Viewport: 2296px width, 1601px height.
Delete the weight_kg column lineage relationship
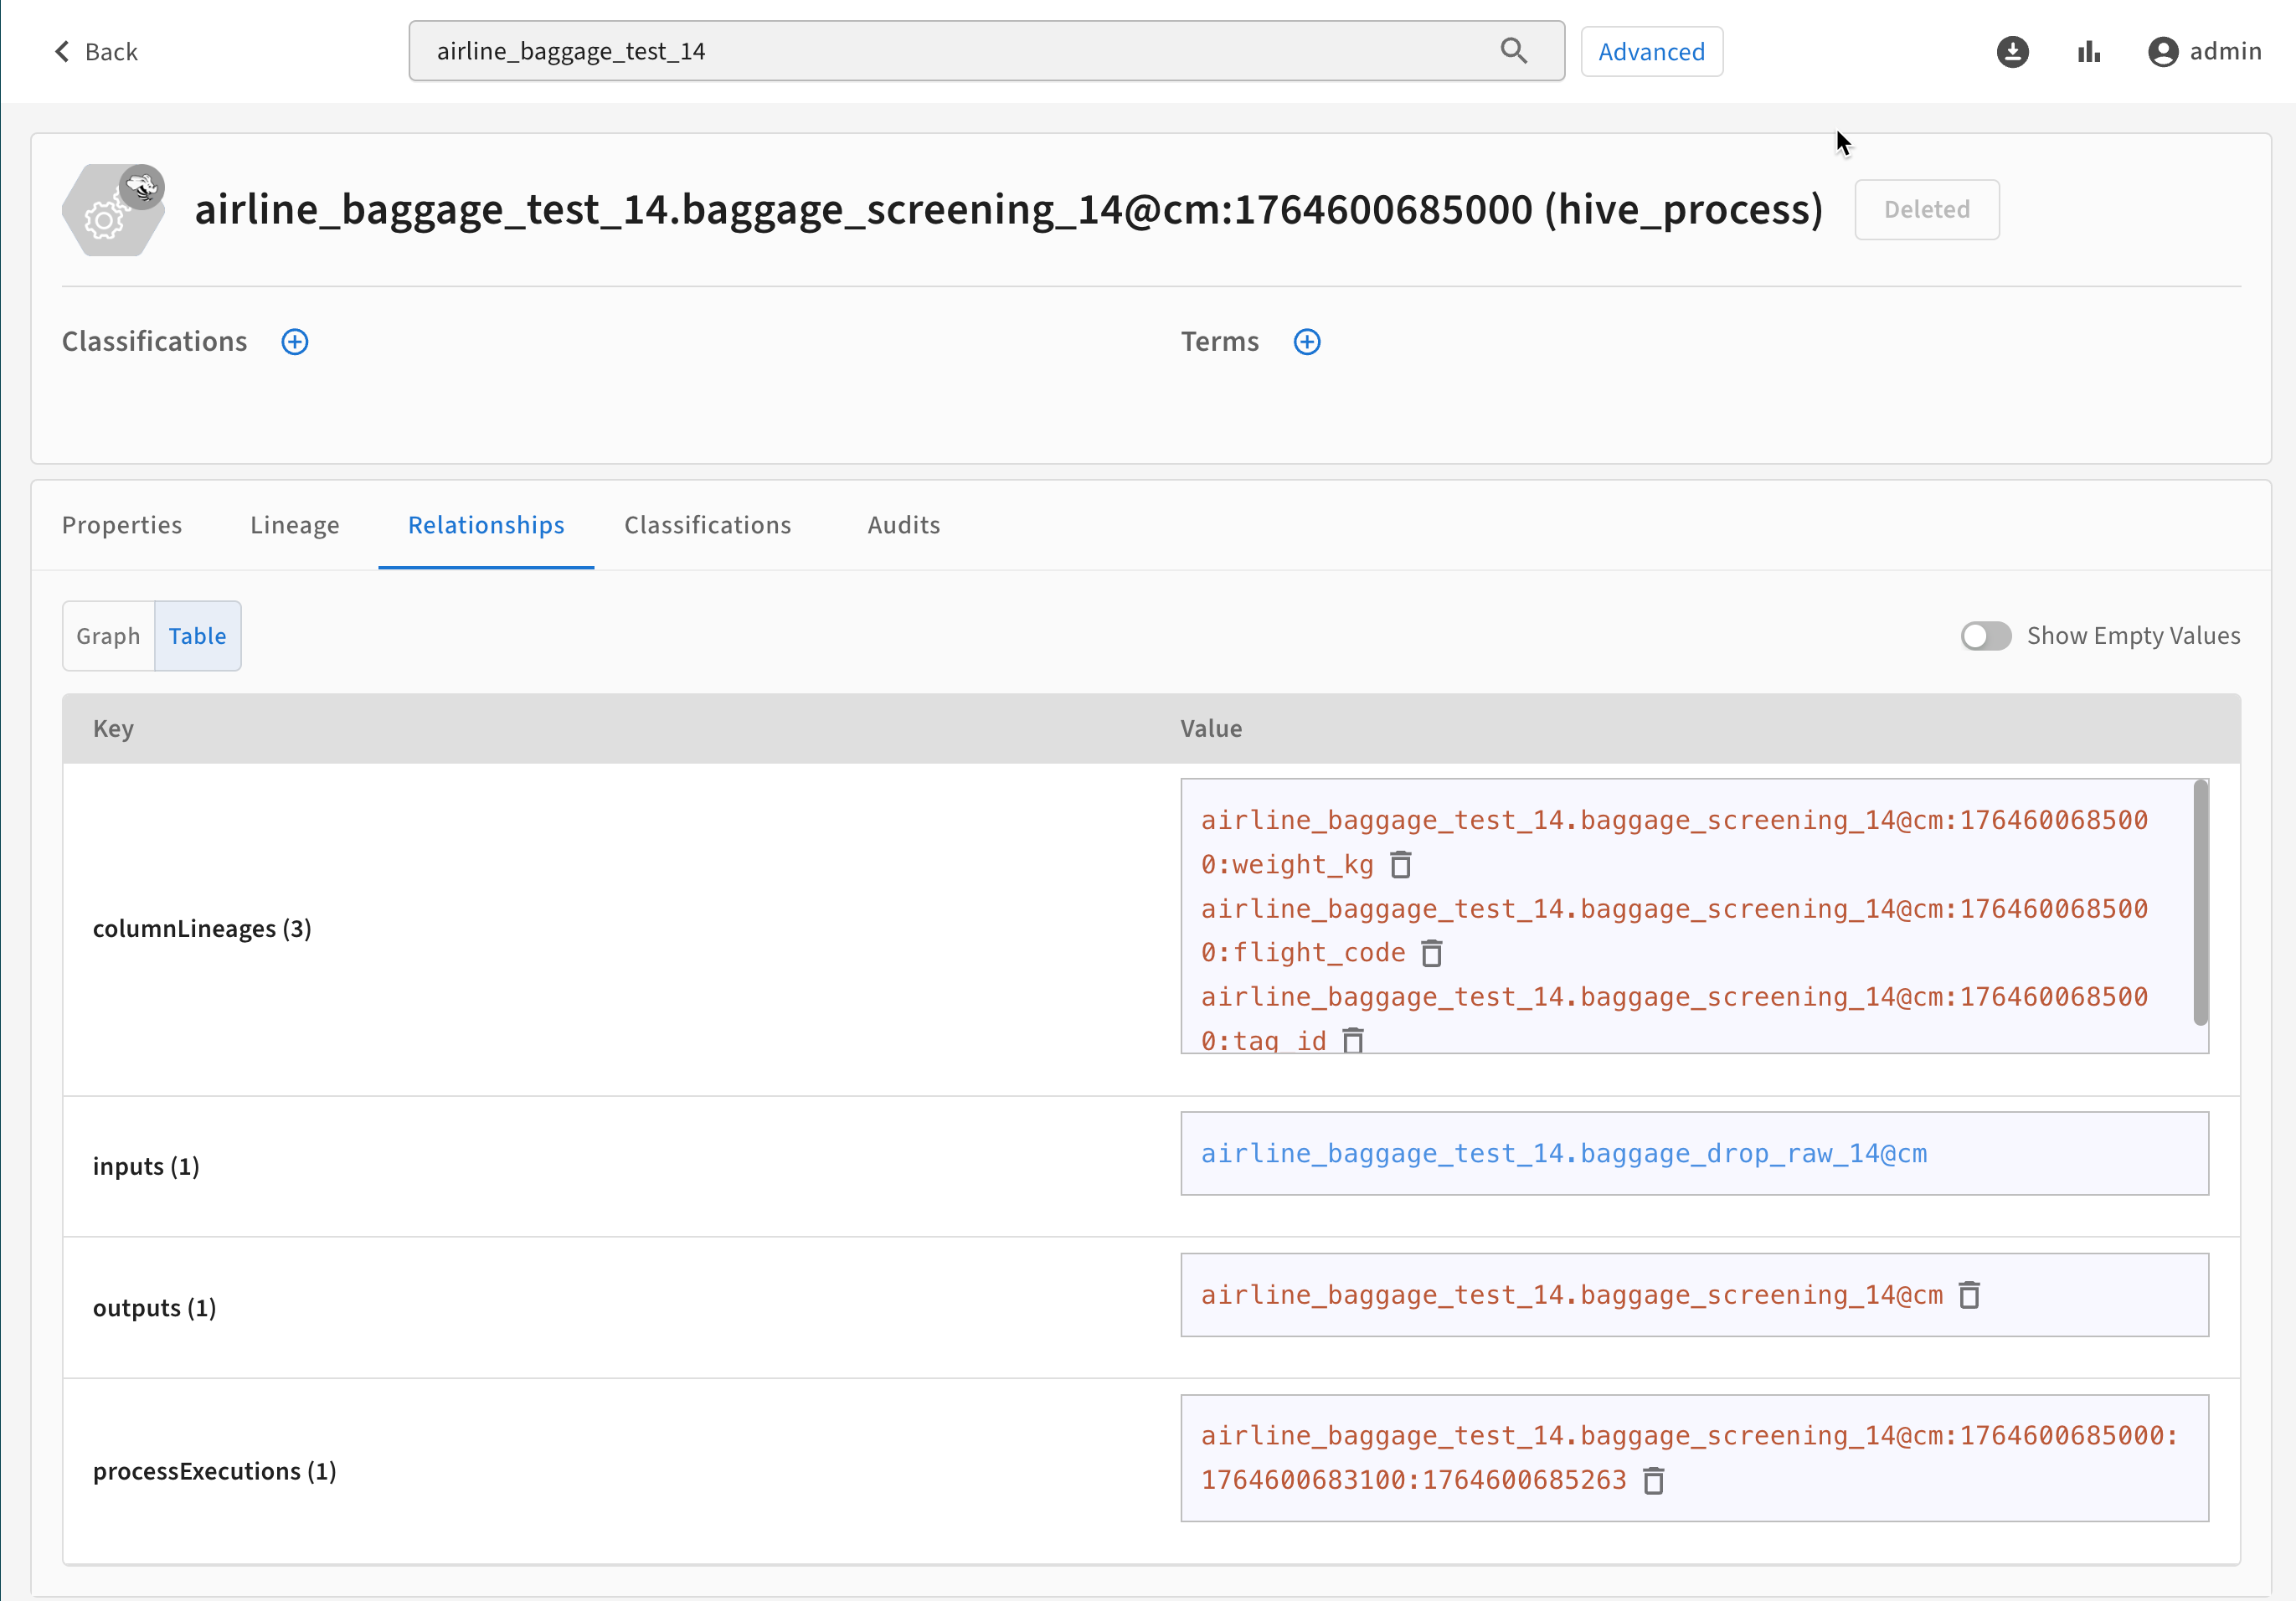(1400, 865)
